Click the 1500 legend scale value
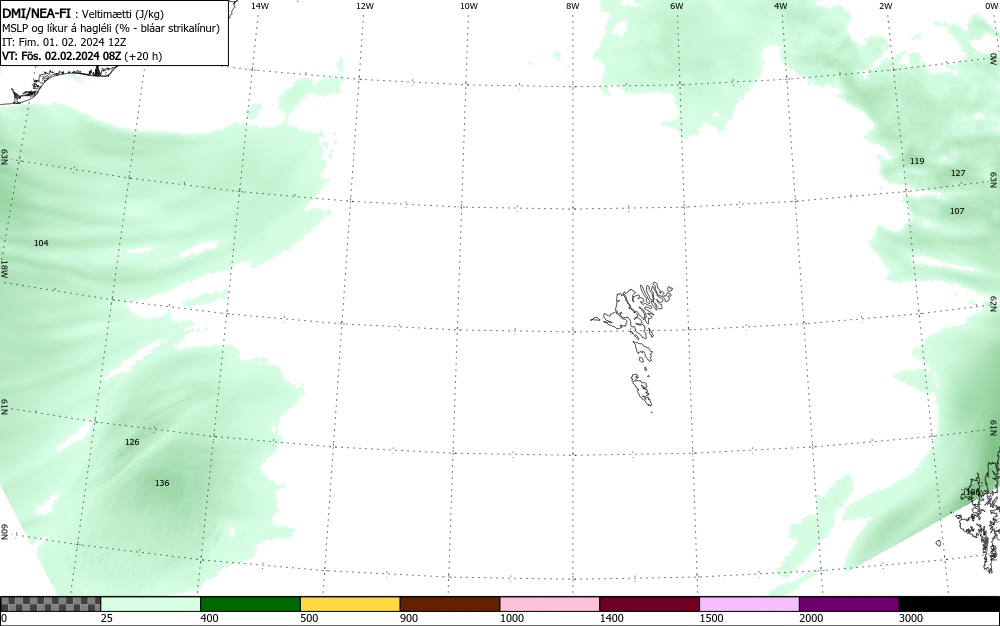The image size is (1000, 626). pos(711,618)
